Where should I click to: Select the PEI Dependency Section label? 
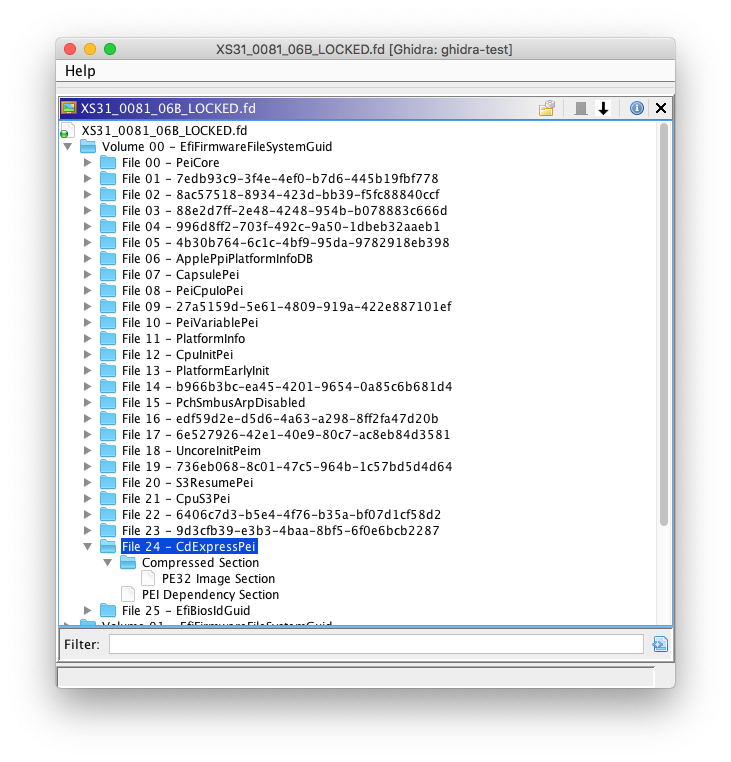coord(210,594)
